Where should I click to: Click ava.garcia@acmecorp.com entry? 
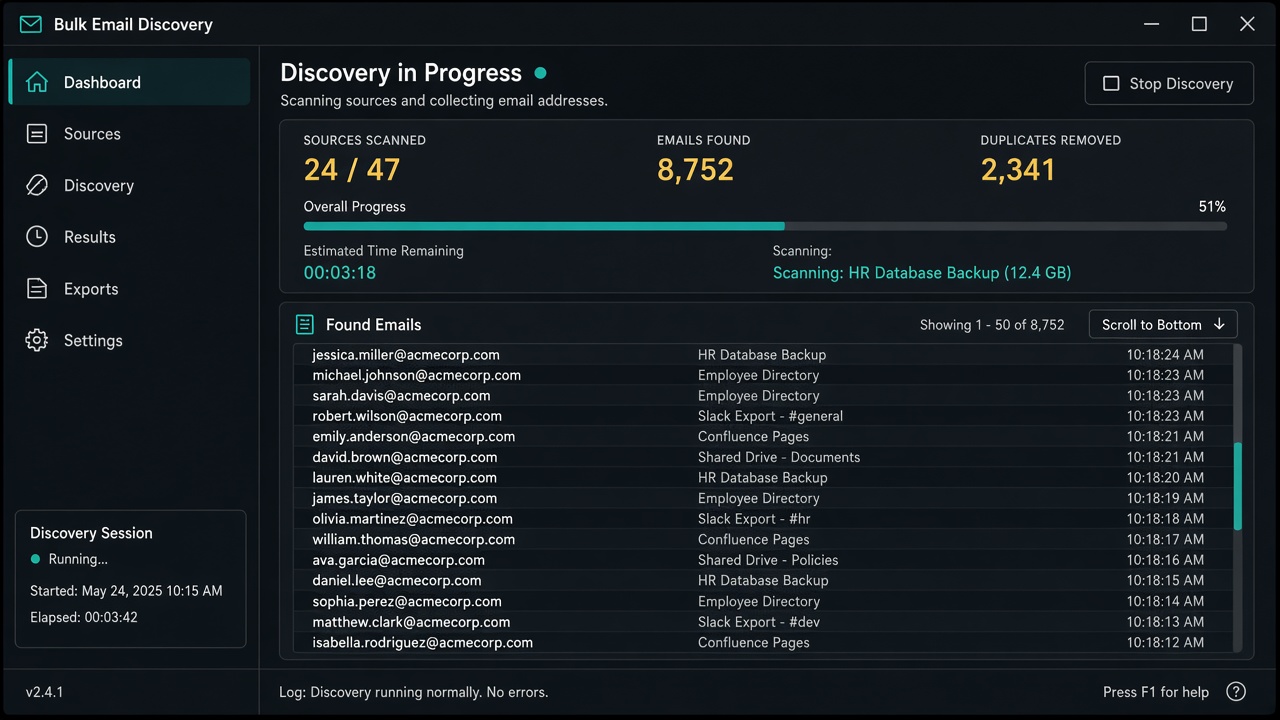click(398, 560)
